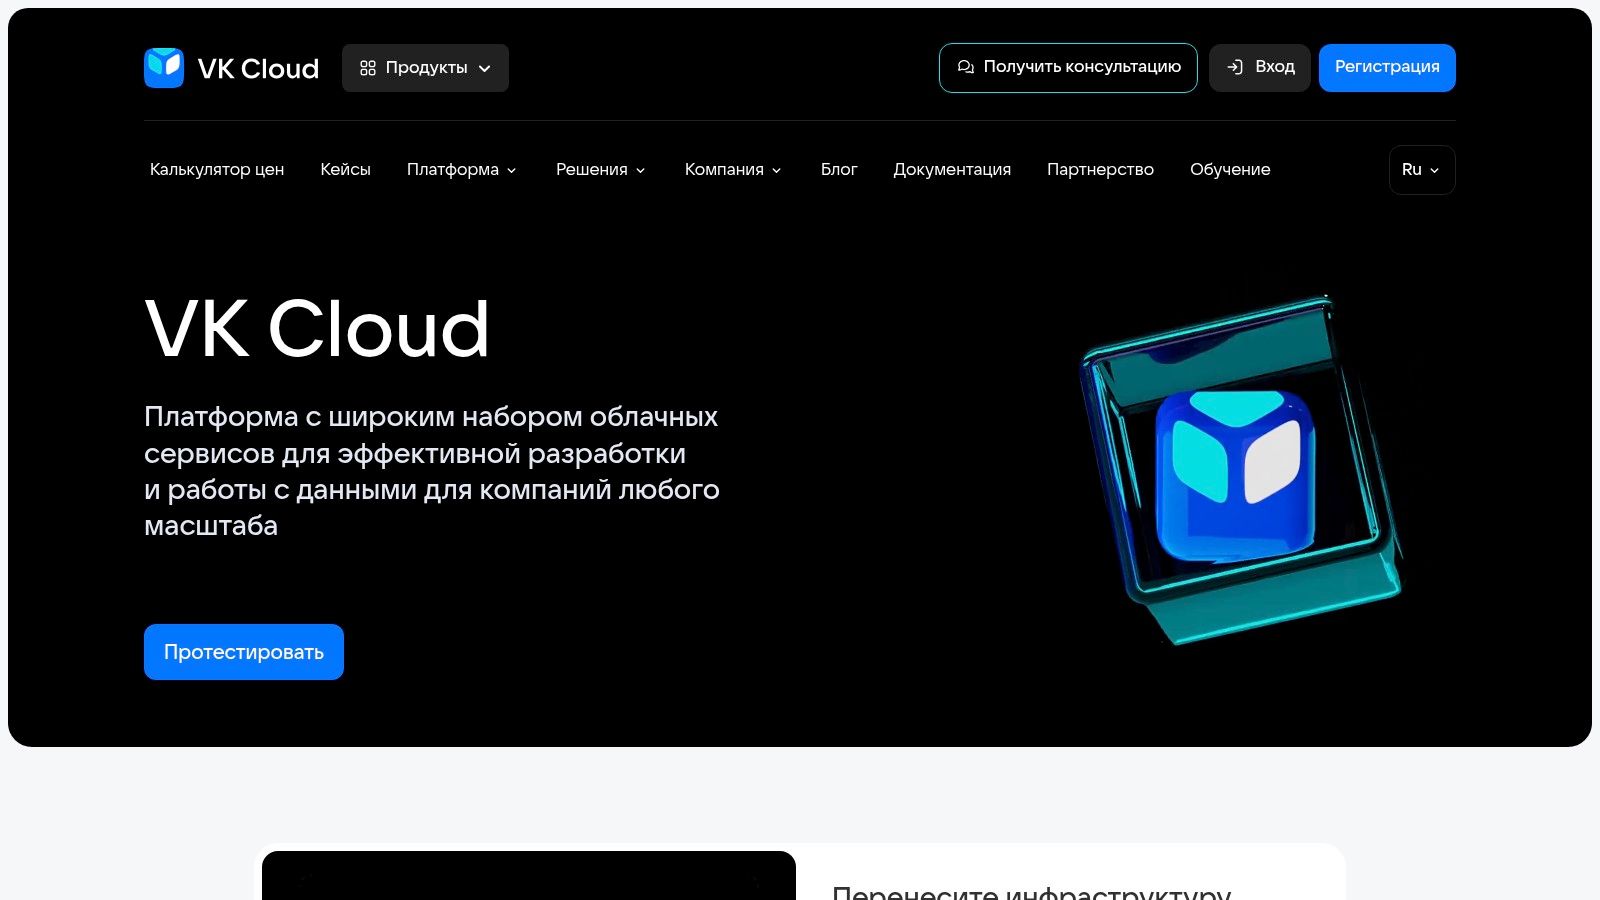
Task: Open the Продукты dropdown menu
Action: (425, 68)
